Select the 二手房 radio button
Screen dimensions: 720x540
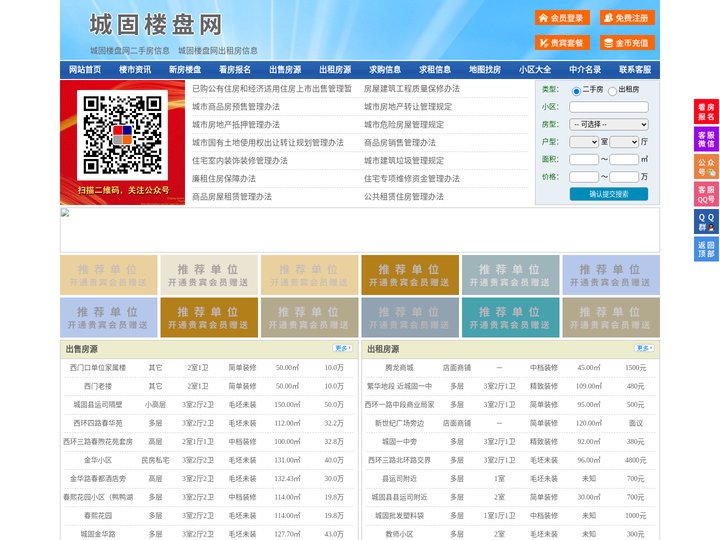click(x=576, y=91)
